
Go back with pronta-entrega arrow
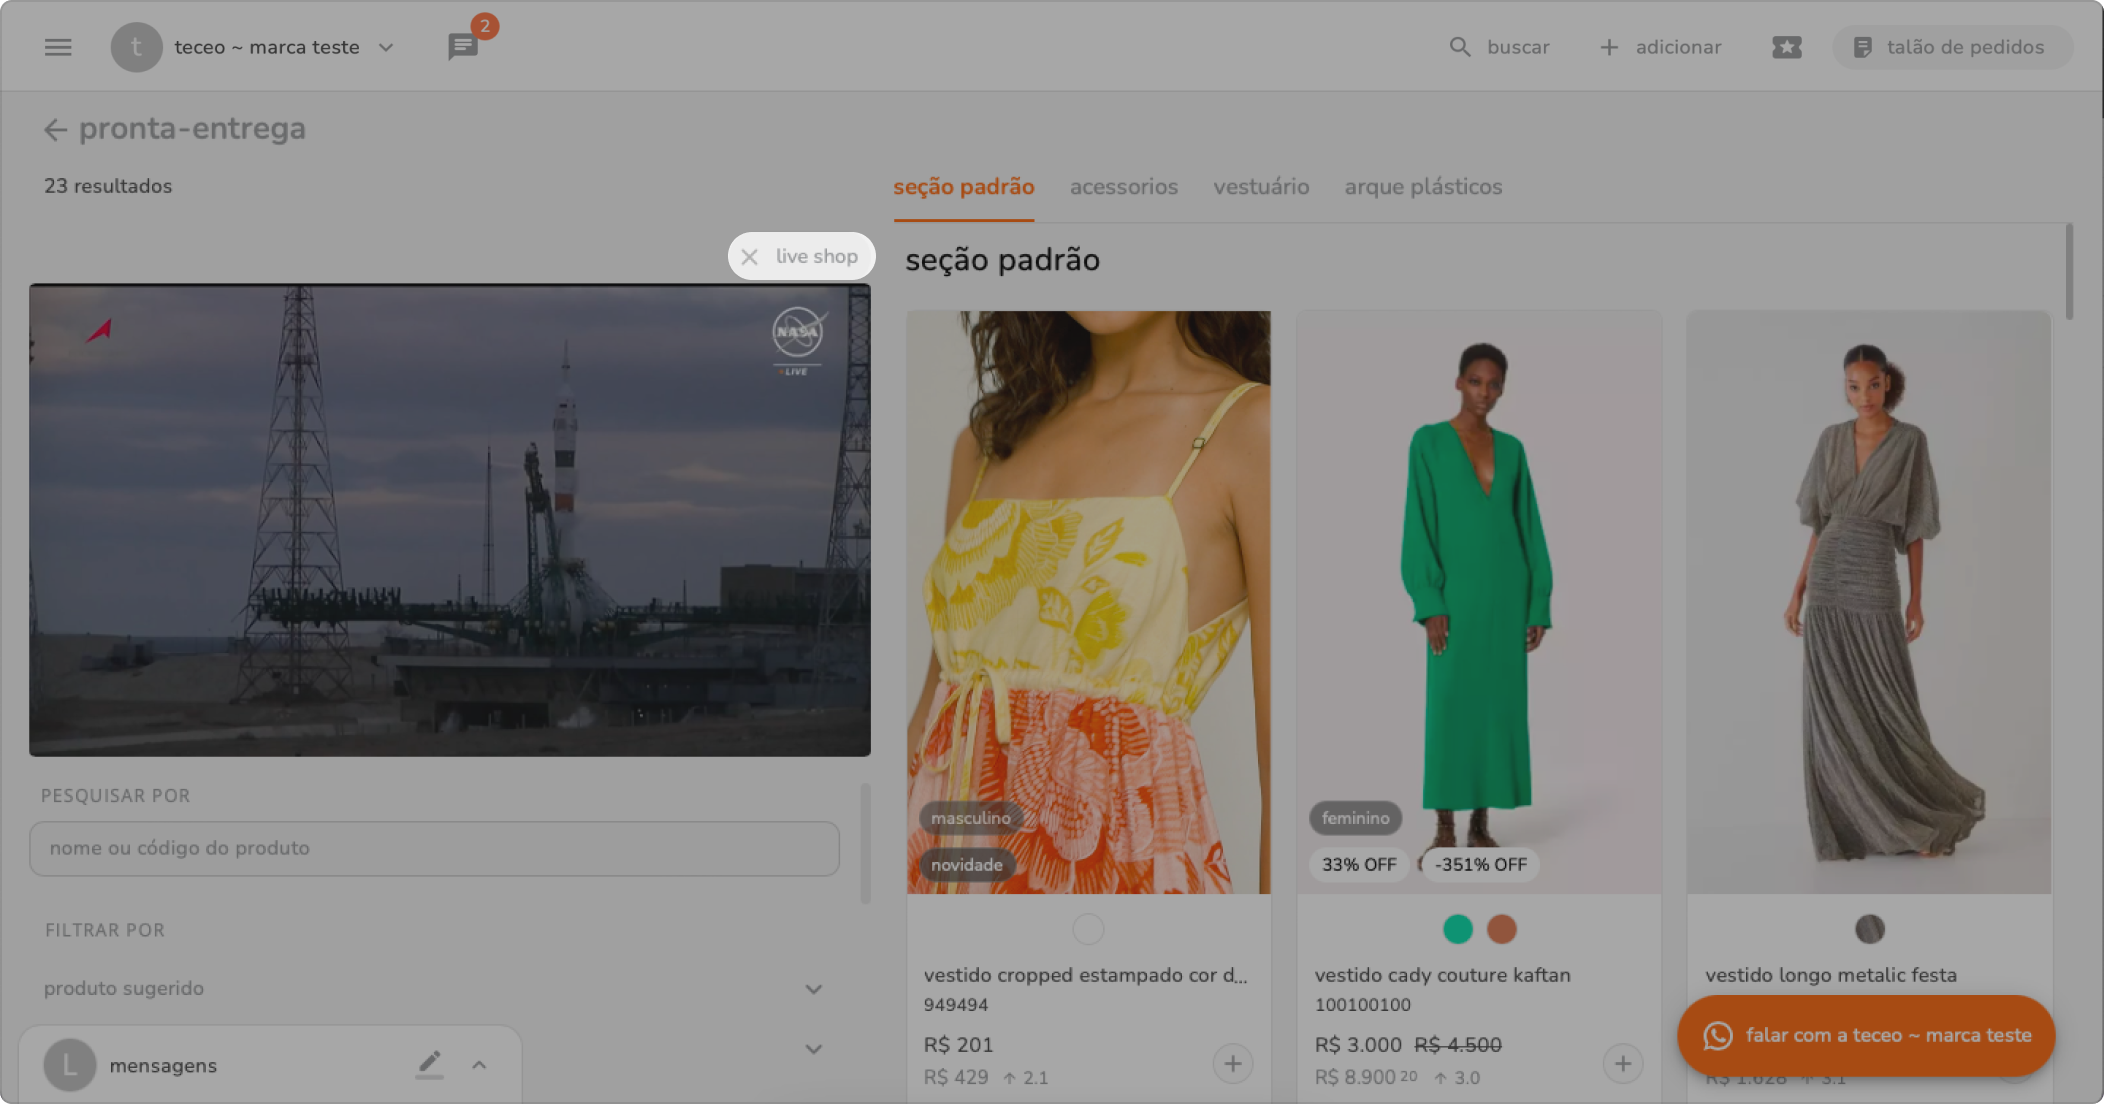point(55,129)
